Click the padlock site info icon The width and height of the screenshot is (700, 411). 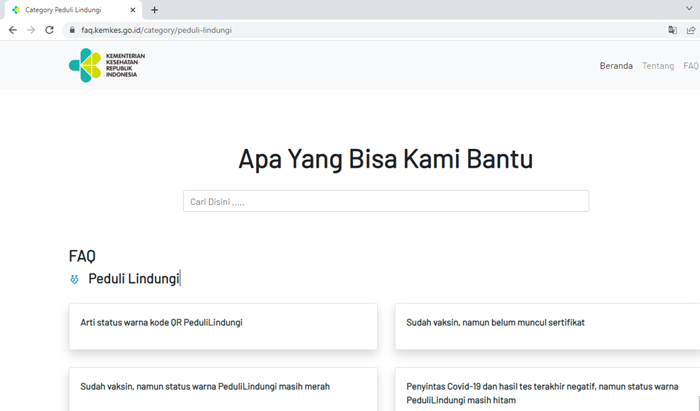click(72, 30)
